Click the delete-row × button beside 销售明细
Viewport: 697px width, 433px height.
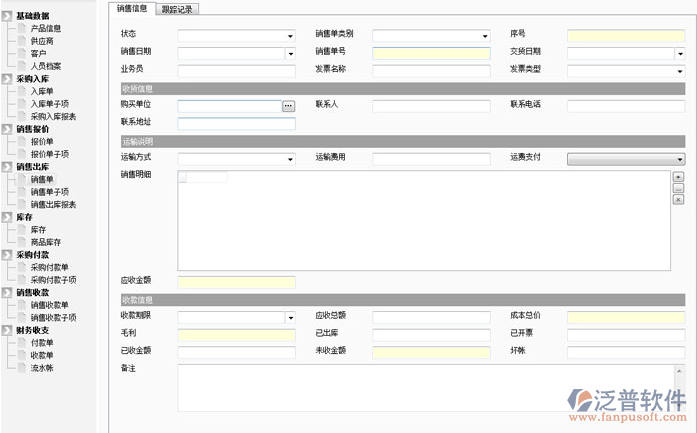678,199
